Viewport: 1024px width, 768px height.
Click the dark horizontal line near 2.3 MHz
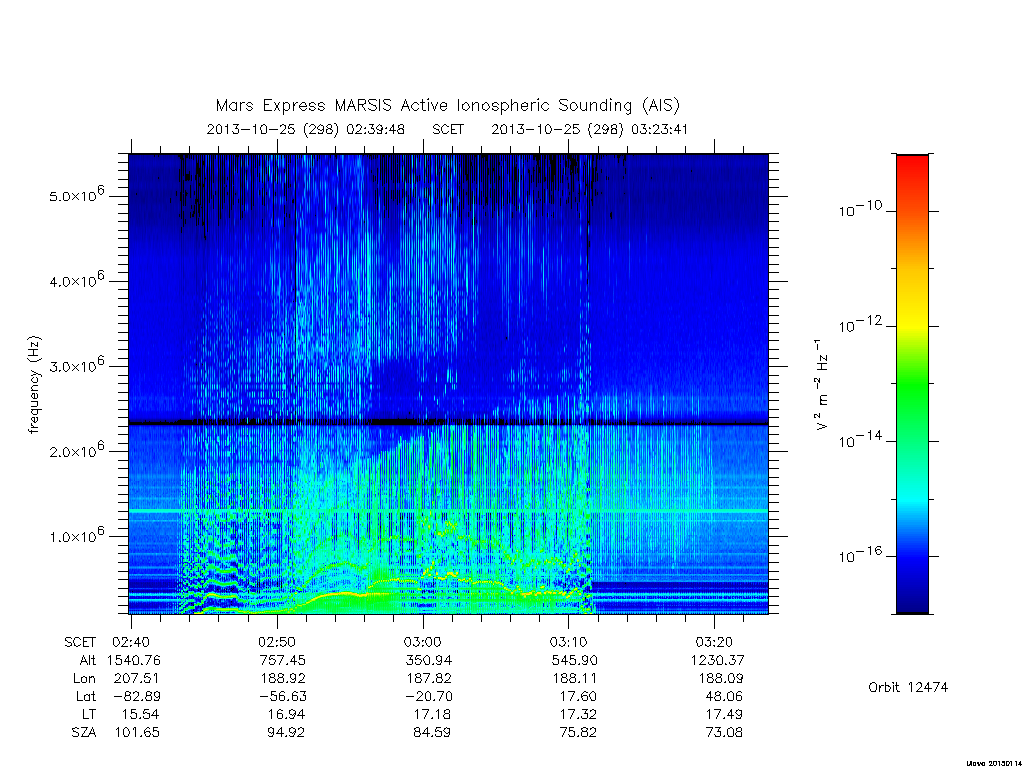tap(448, 423)
